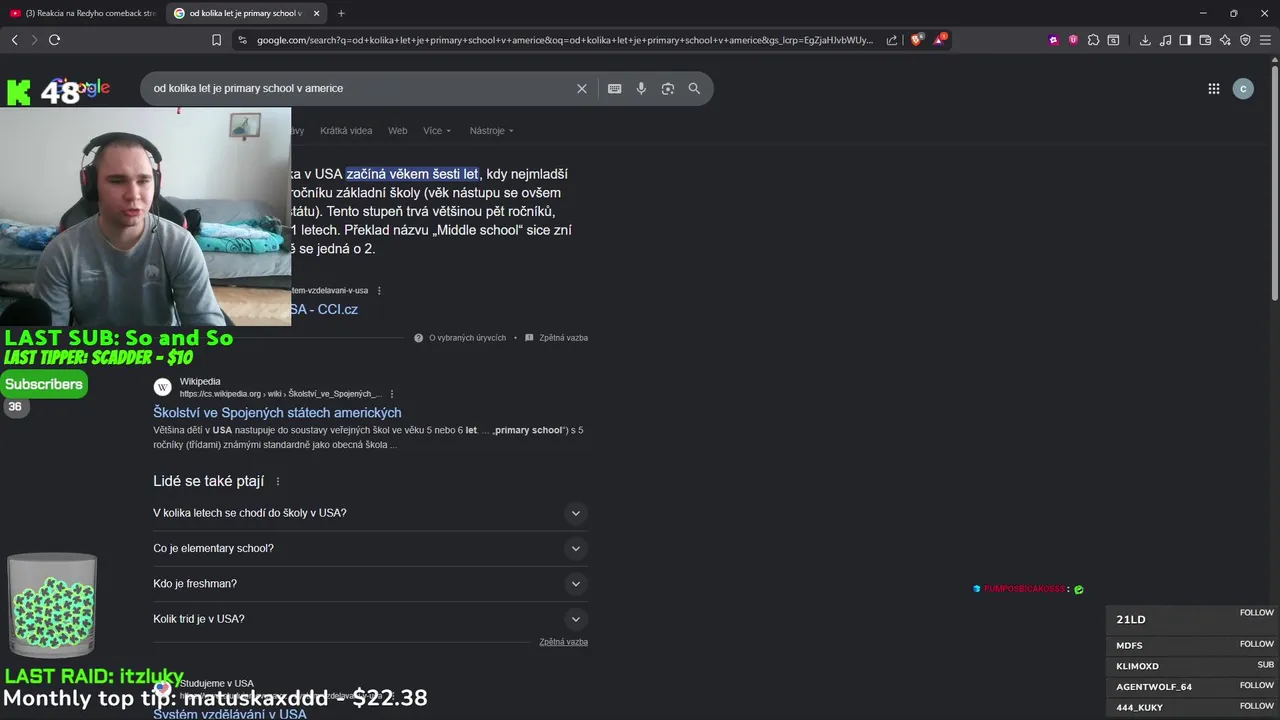Screen dimensions: 1280x720
Task: Open the CCI.cz featured snippet link
Action: [324, 309]
